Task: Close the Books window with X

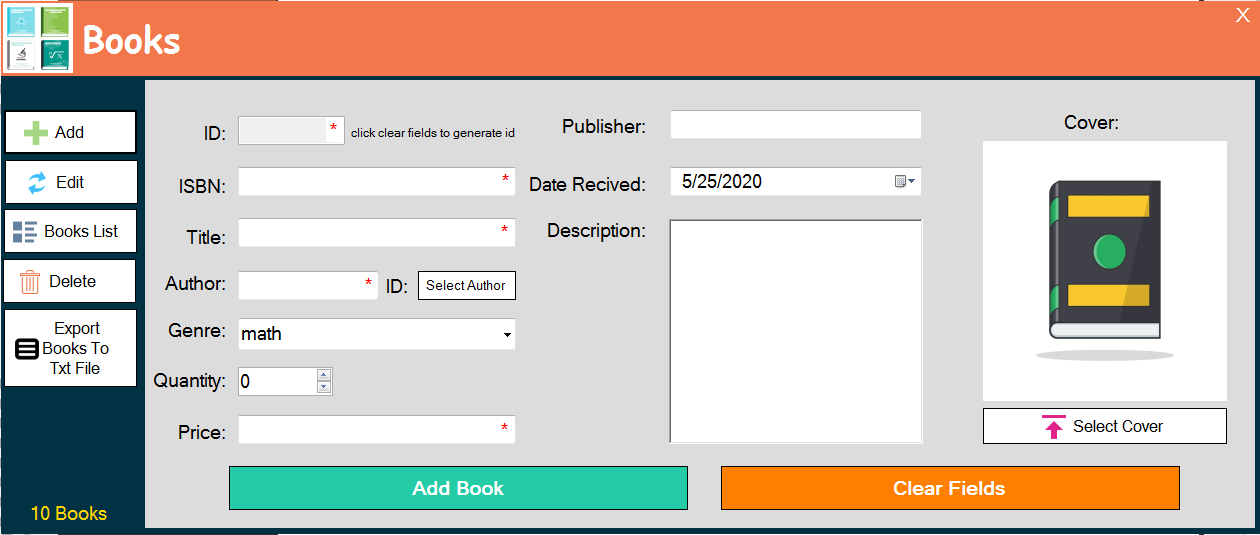Action: pyautogui.click(x=1243, y=14)
